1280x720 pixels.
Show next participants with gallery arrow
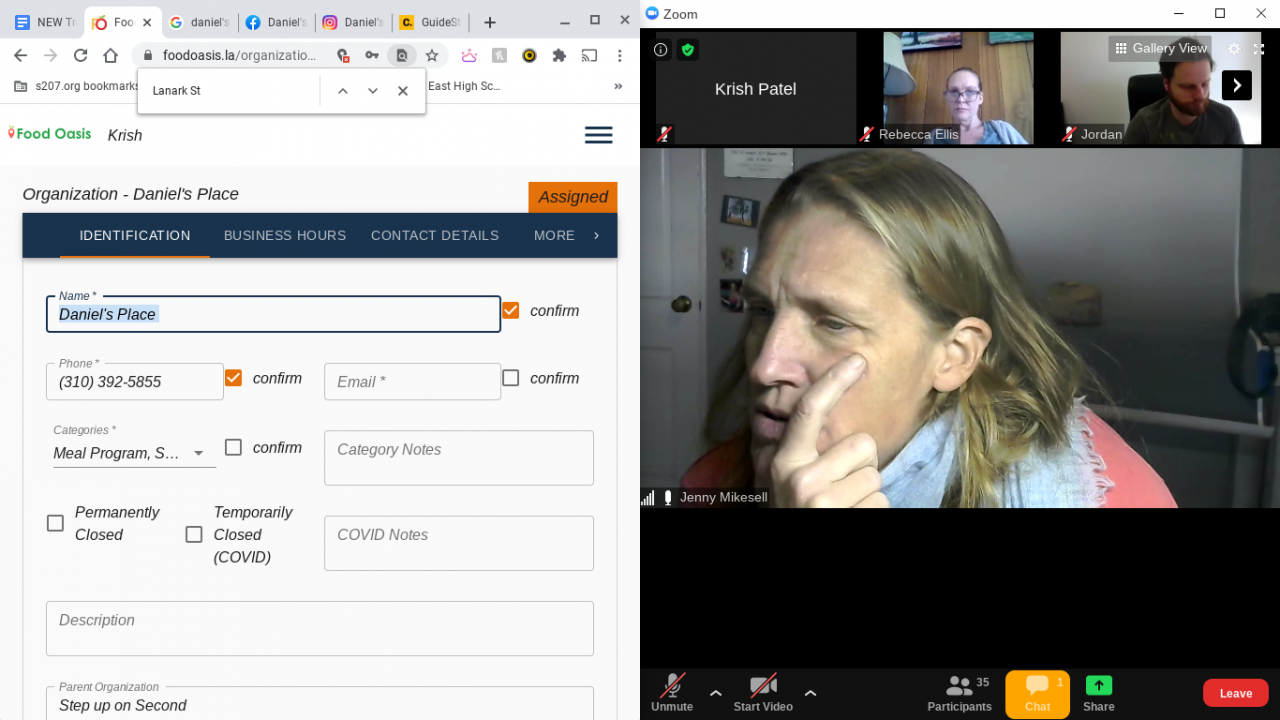[x=1237, y=85]
